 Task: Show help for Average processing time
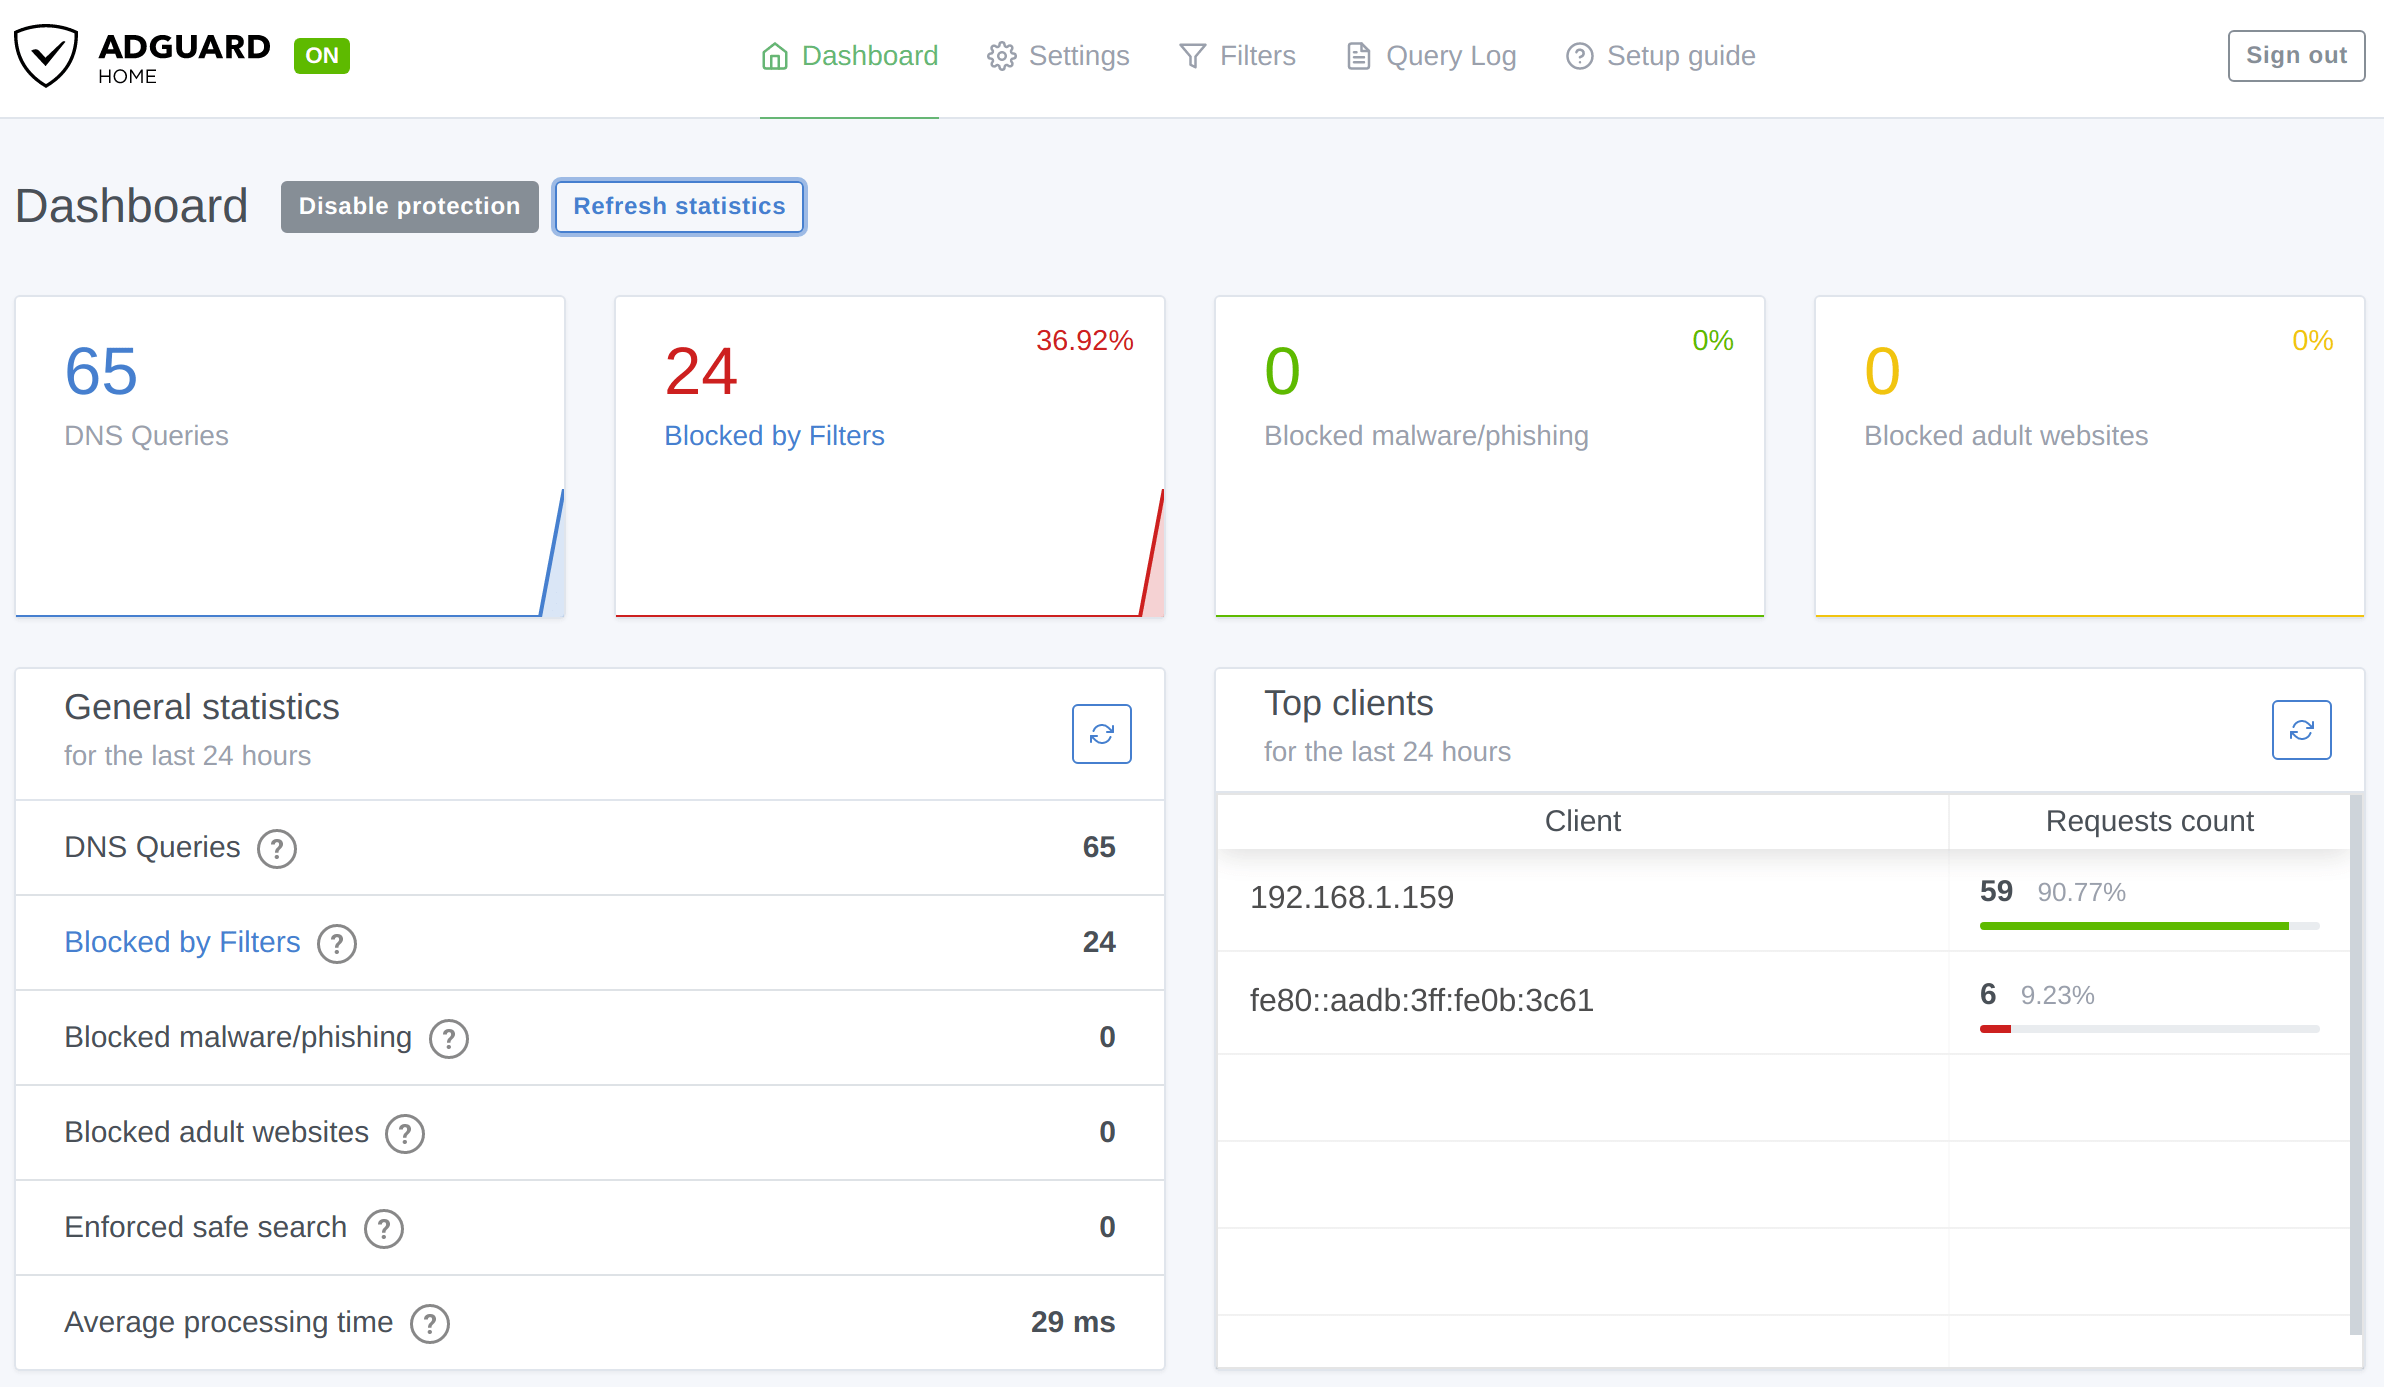[430, 1324]
